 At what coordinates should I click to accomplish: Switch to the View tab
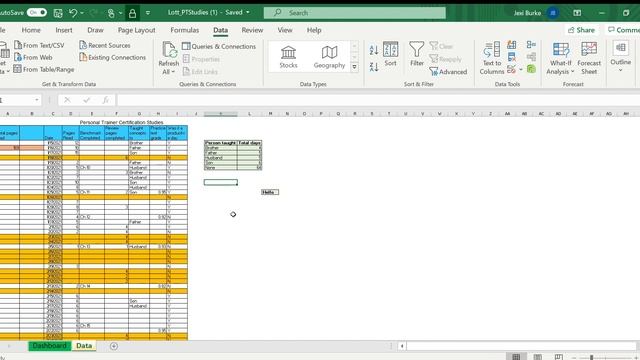pyautogui.click(x=285, y=30)
